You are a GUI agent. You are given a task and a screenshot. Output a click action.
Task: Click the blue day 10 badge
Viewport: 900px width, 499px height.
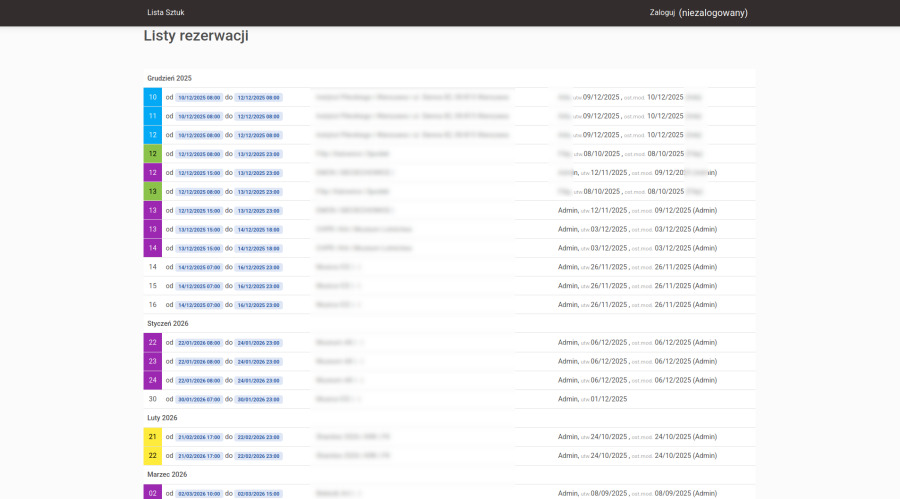153,97
